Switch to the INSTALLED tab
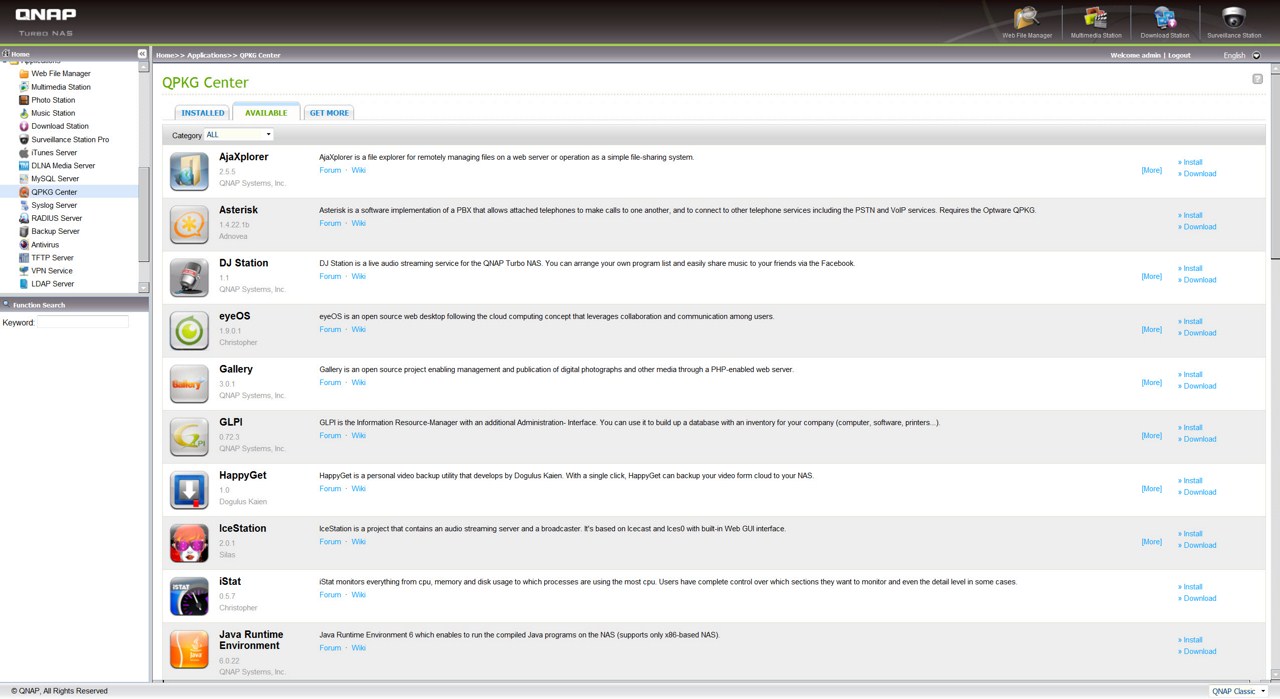 coord(203,113)
